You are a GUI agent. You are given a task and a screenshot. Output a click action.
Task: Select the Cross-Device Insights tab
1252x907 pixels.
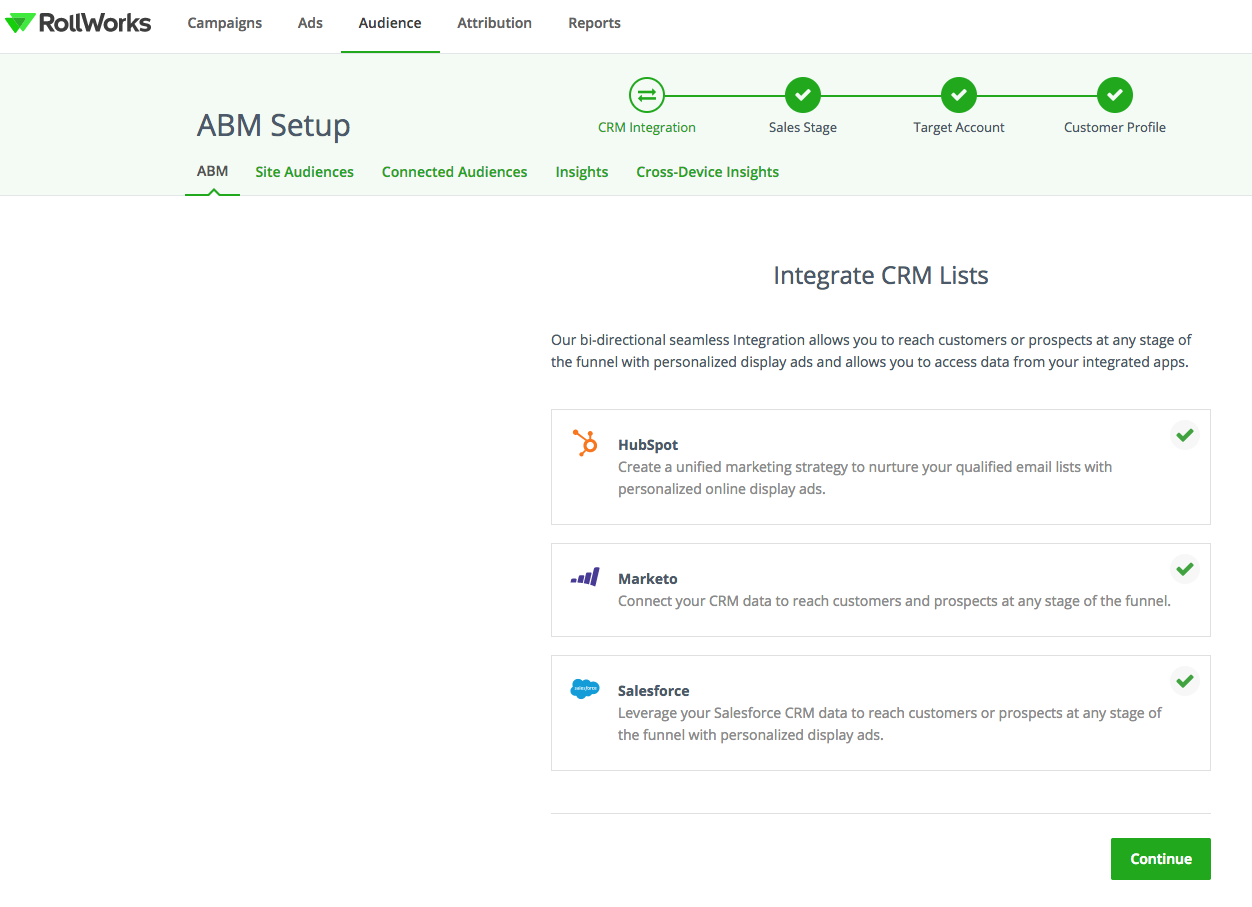point(707,171)
